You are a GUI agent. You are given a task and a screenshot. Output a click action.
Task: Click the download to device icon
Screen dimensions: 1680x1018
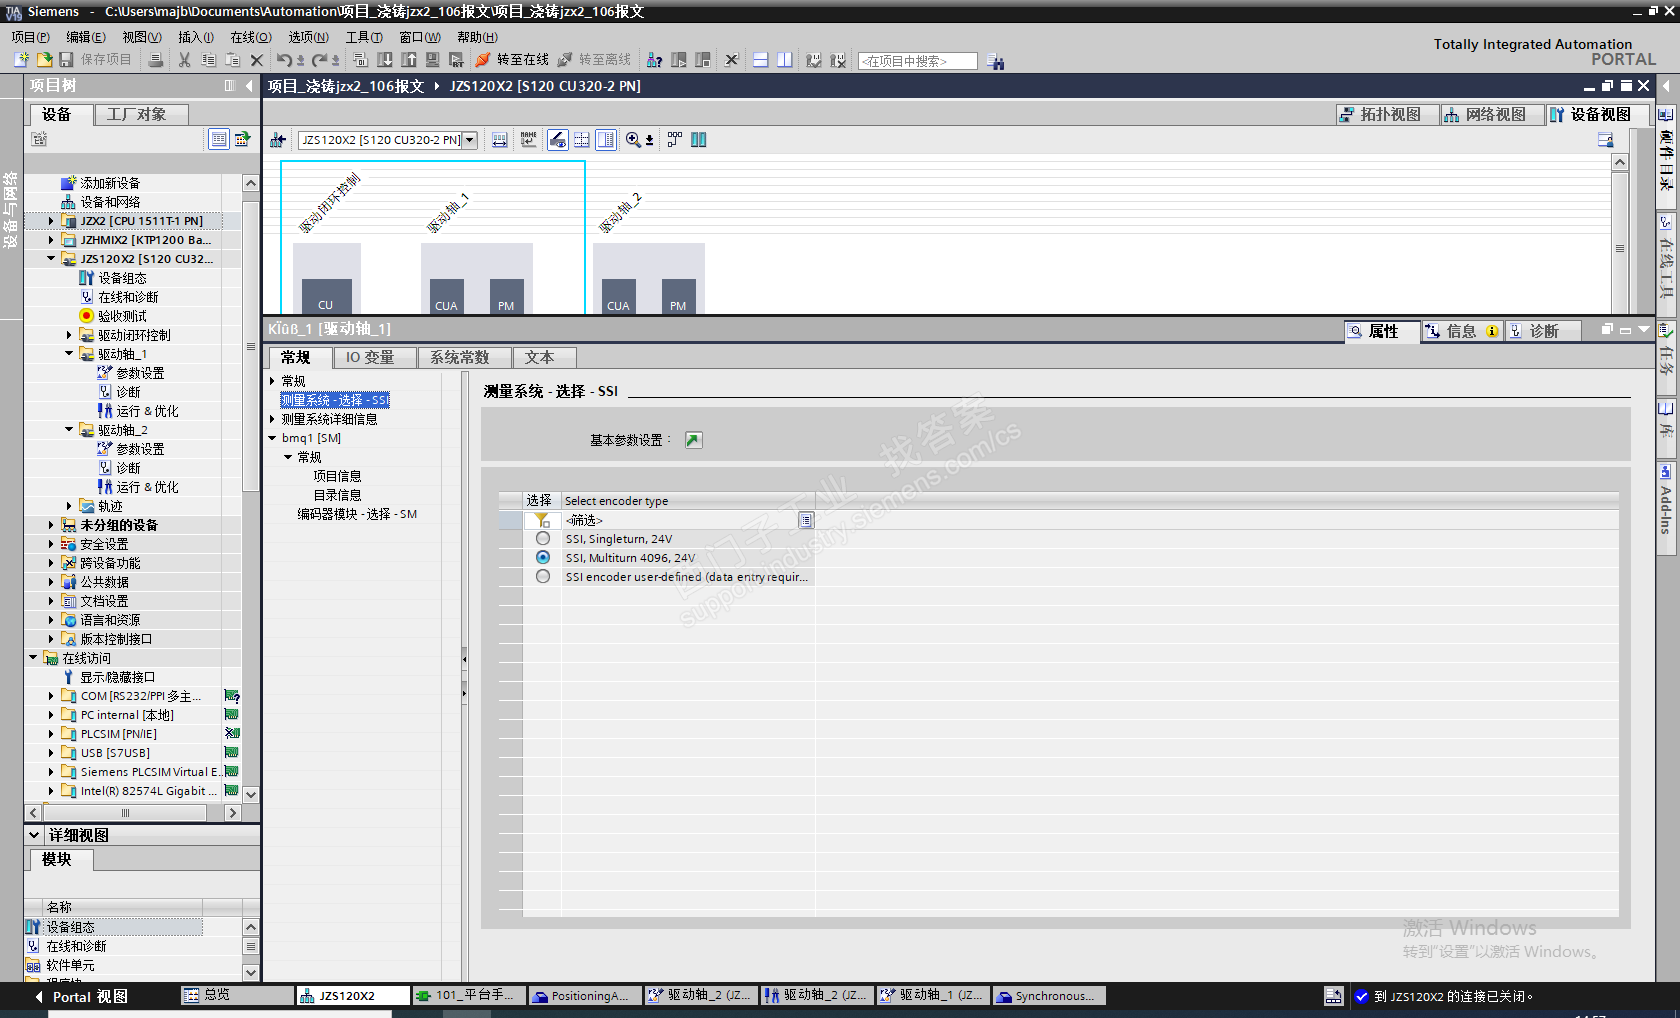(385, 60)
